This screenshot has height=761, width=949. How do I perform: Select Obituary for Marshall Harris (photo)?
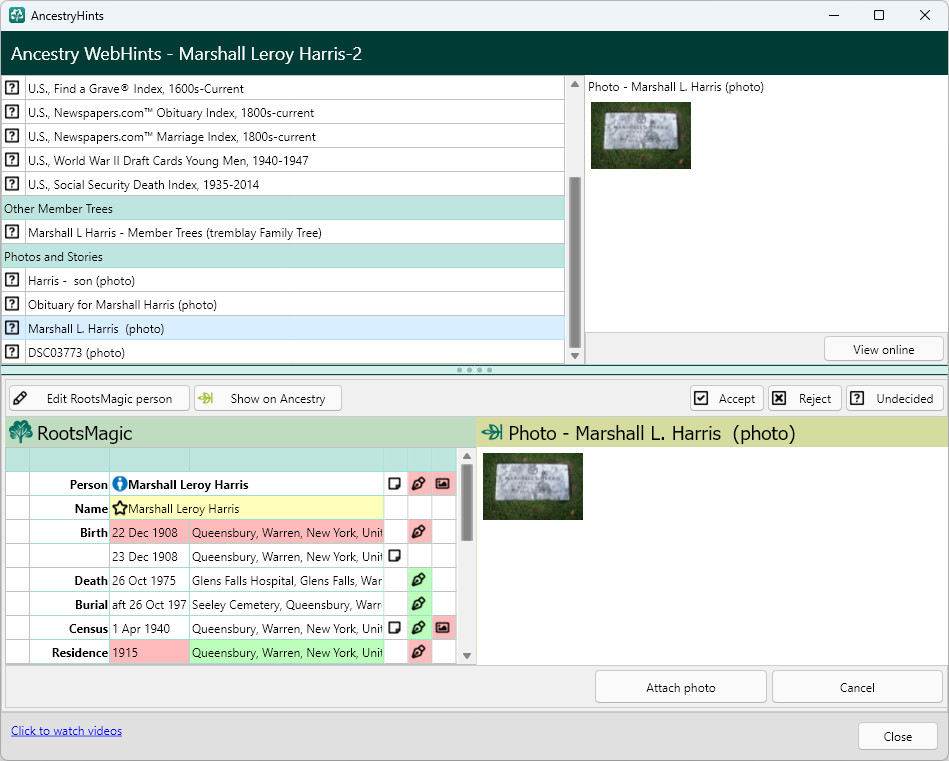(x=295, y=305)
